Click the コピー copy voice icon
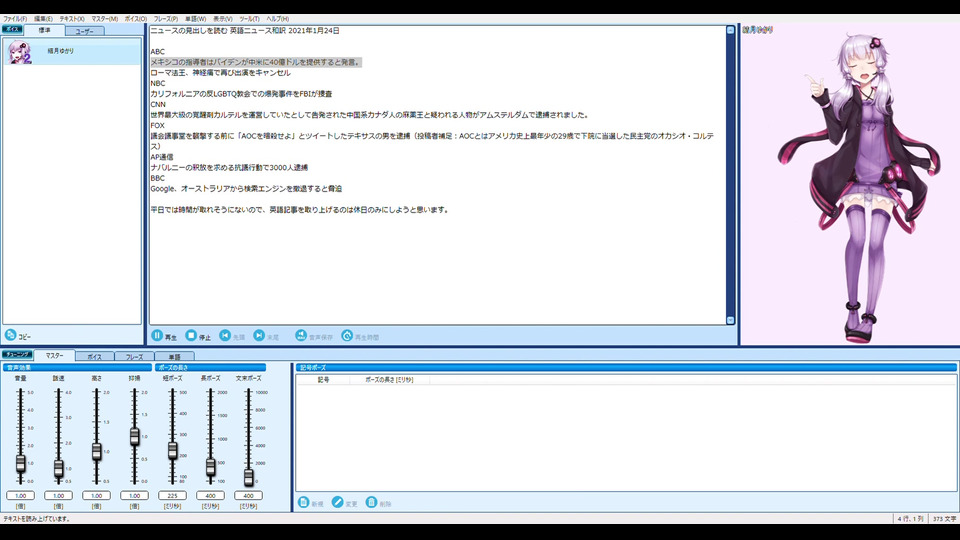The image size is (960, 540). 10,335
